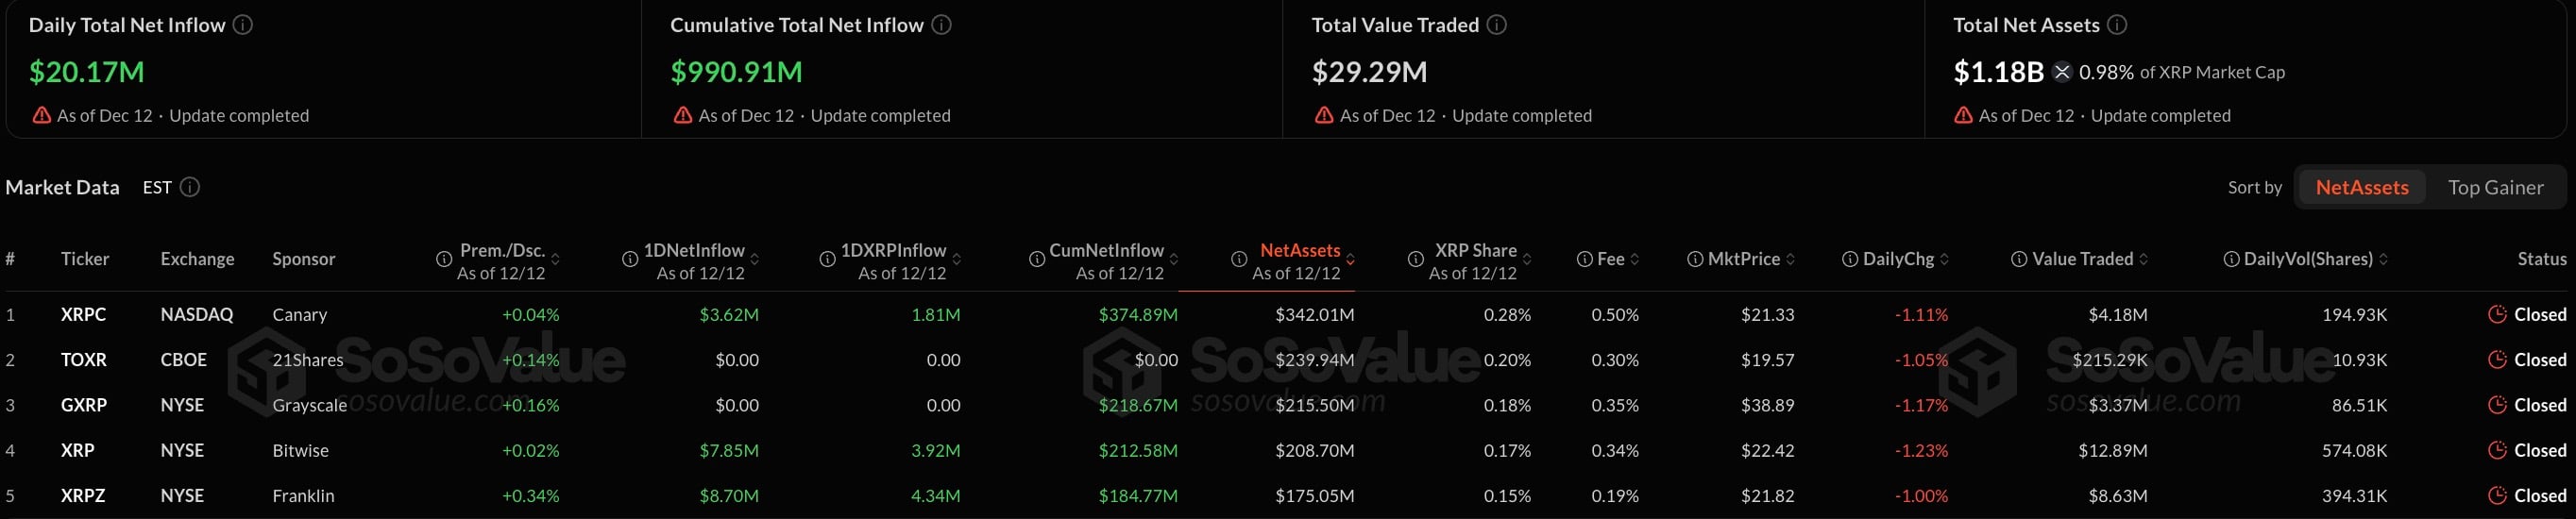Click the NetAssets column header

click(1299, 250)
